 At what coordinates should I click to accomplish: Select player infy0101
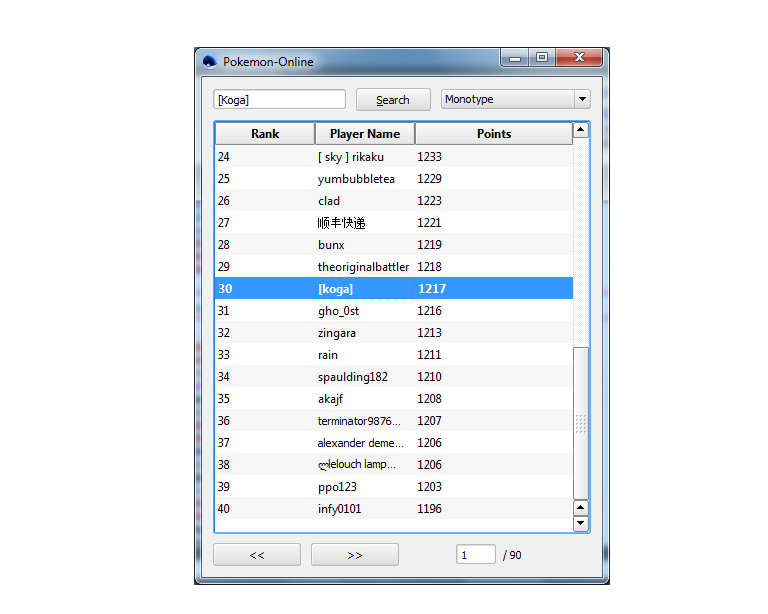[339, 509]
